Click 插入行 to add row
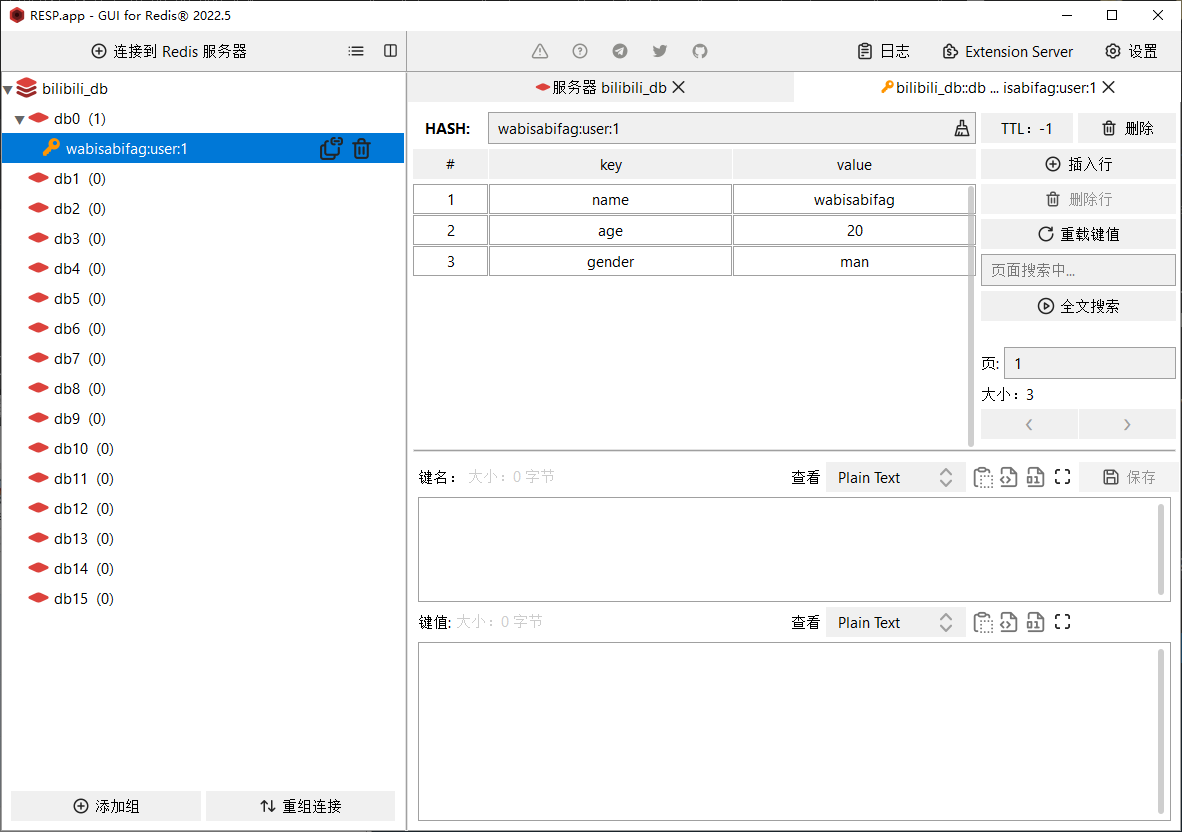 point(1078,164)
